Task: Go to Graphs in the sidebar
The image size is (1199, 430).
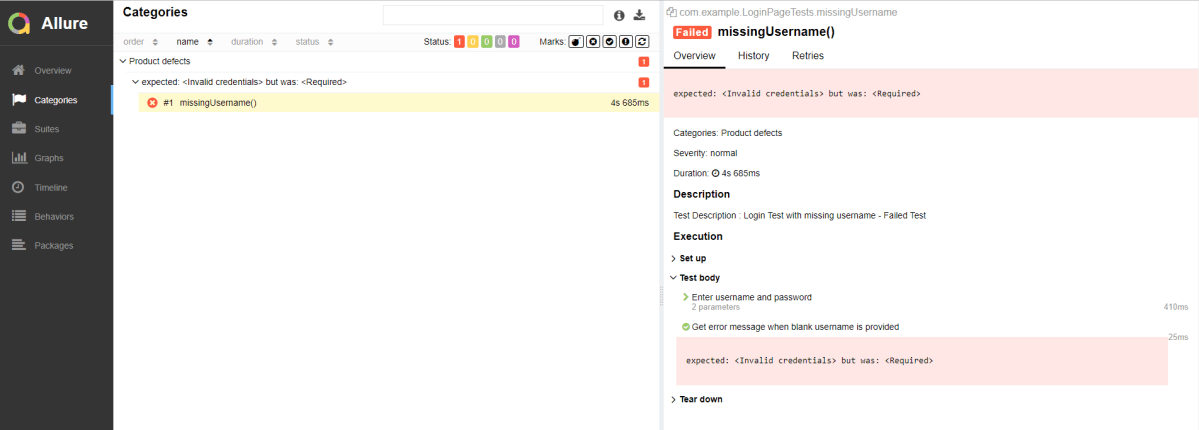Action: (x=48, y=158)
